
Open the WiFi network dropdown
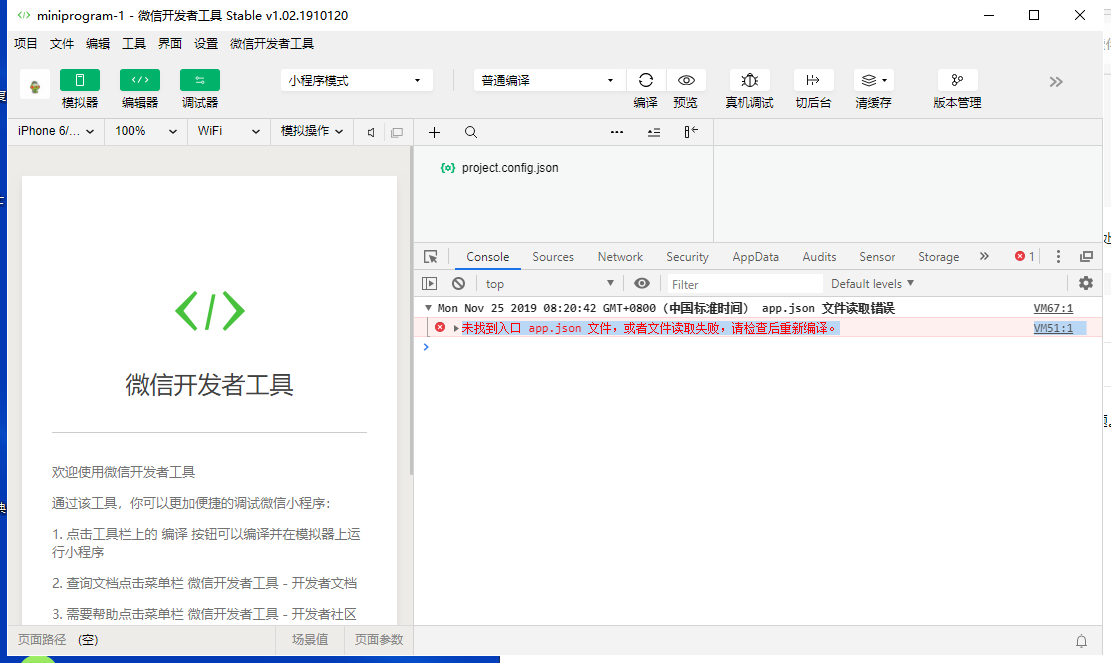click(229, 131)
